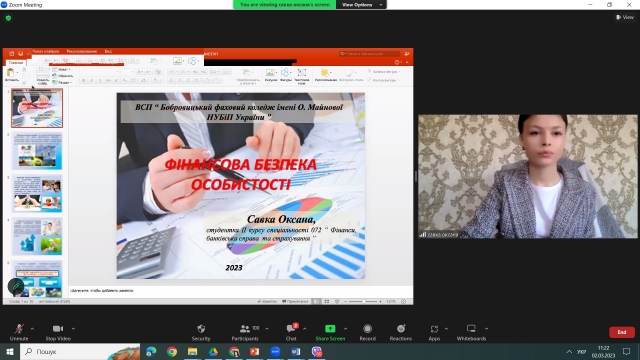Open Google Chrome from the taskbar
Image resolution: width=640 pixels, height=360 pixels.
click(x=172, y=351)
